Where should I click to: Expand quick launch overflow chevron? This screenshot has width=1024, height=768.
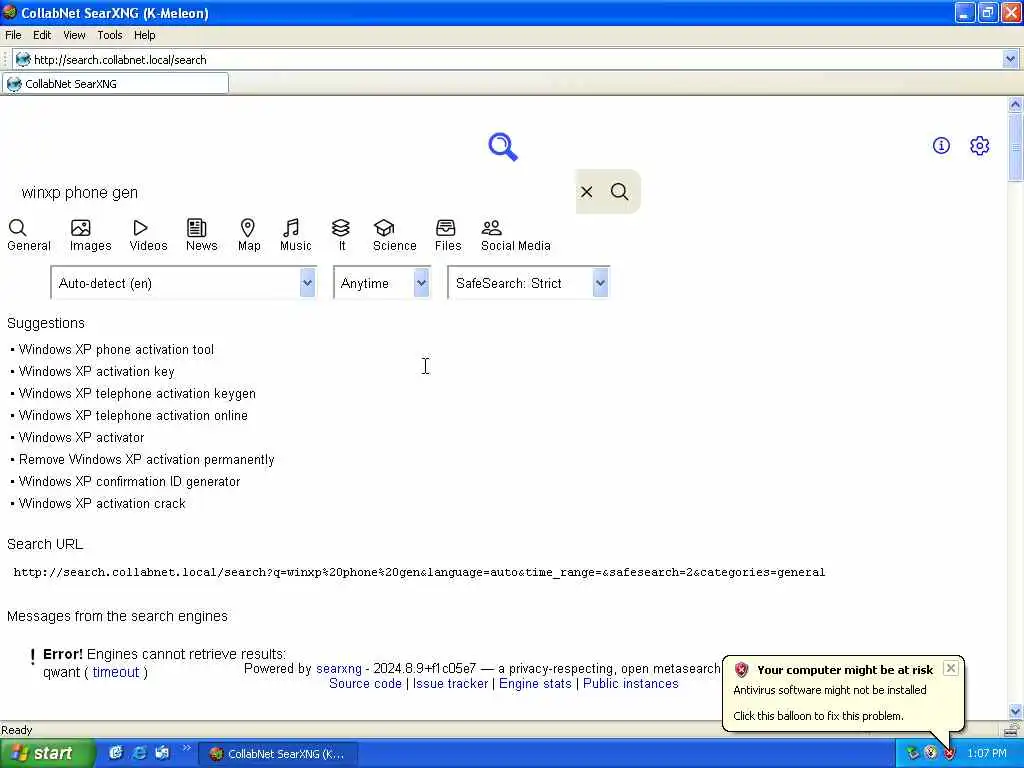coord(186,748)
